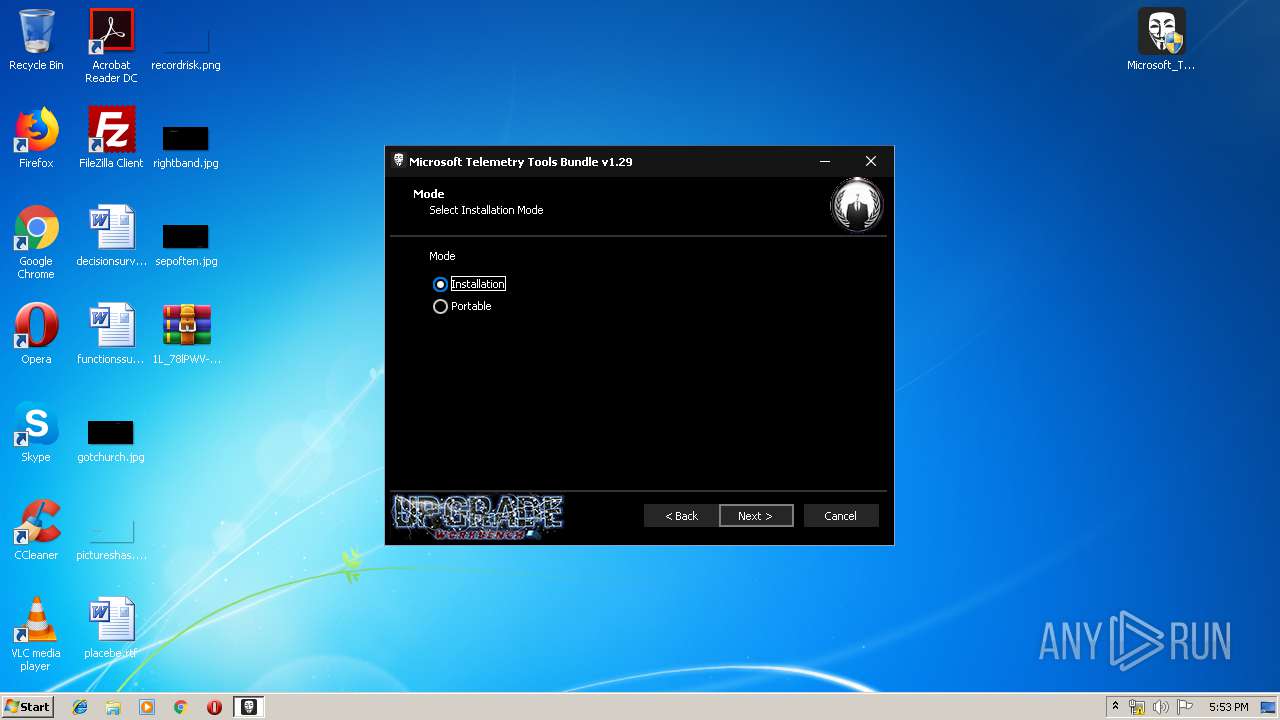This screenshot has width=1280, height=720.
Task: Open the Skype desktop shortcut
Action: [36, 432]
